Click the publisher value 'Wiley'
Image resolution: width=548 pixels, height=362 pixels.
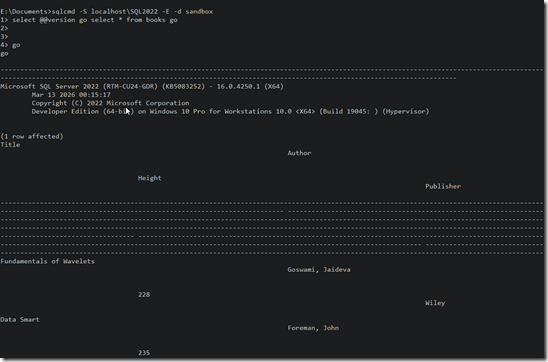click(435, 303)
